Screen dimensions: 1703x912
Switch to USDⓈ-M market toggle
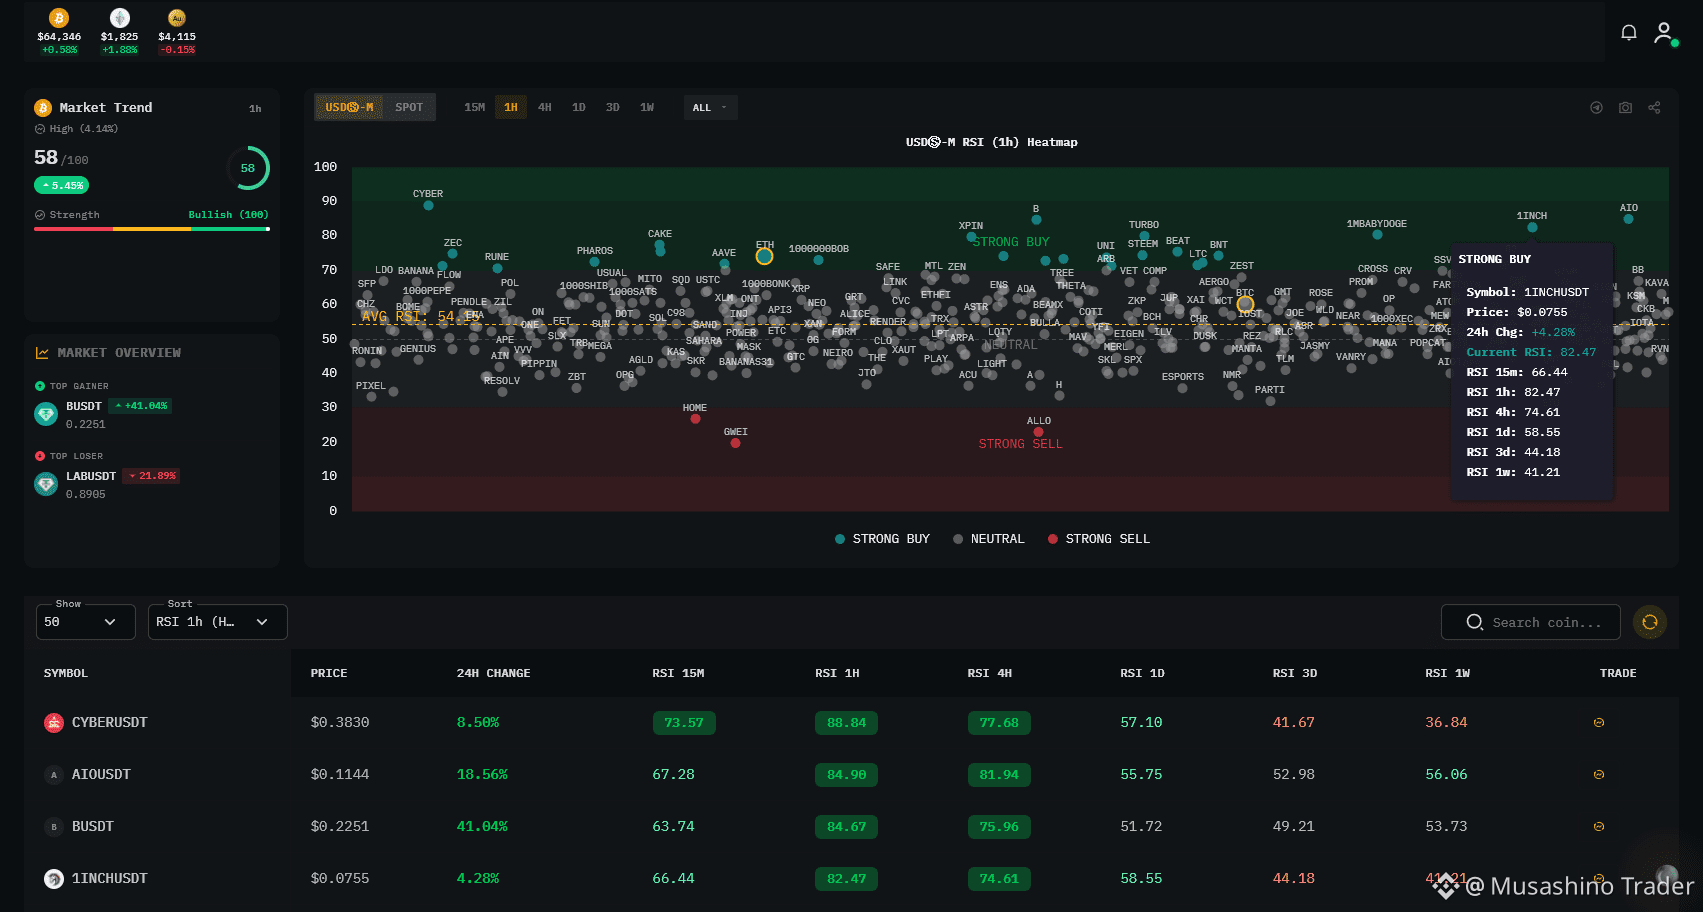[x=349, y=107]
